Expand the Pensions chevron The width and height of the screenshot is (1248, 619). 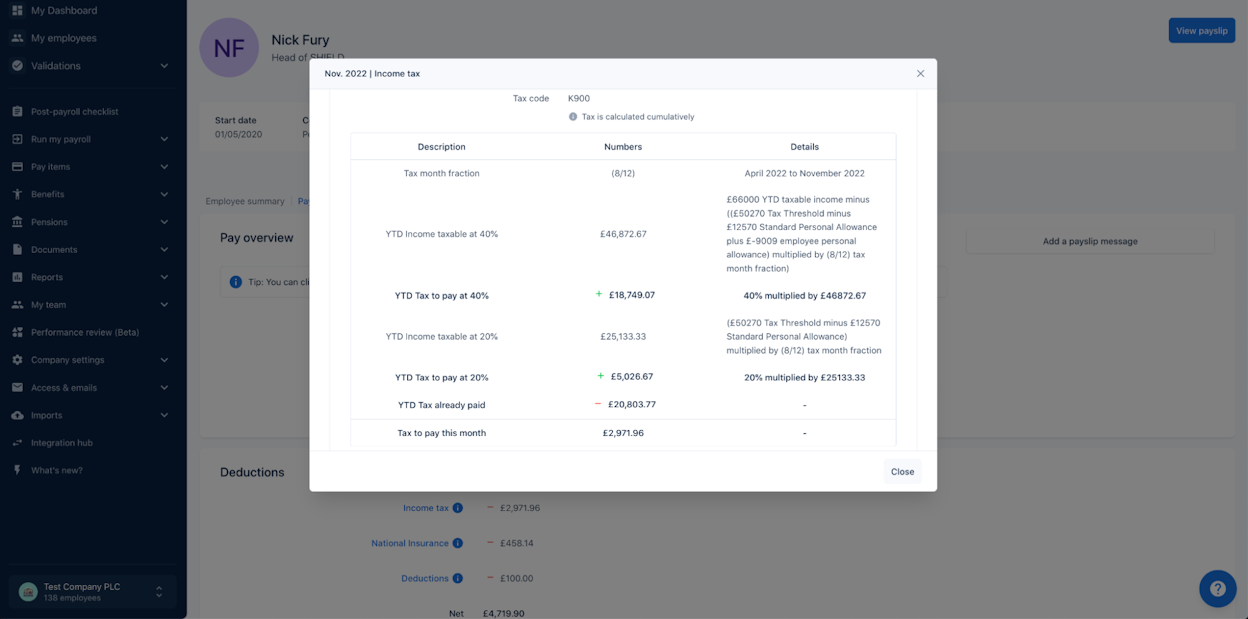(x=164, y=222)
